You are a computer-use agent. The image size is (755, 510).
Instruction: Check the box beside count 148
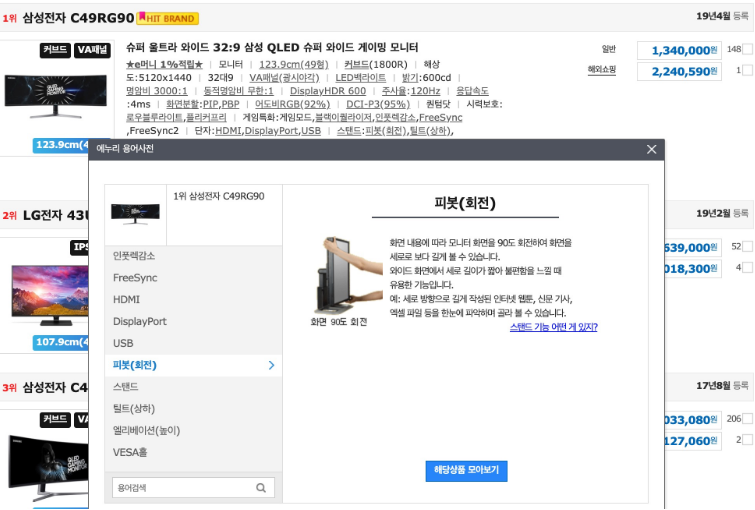pos(747,49)
